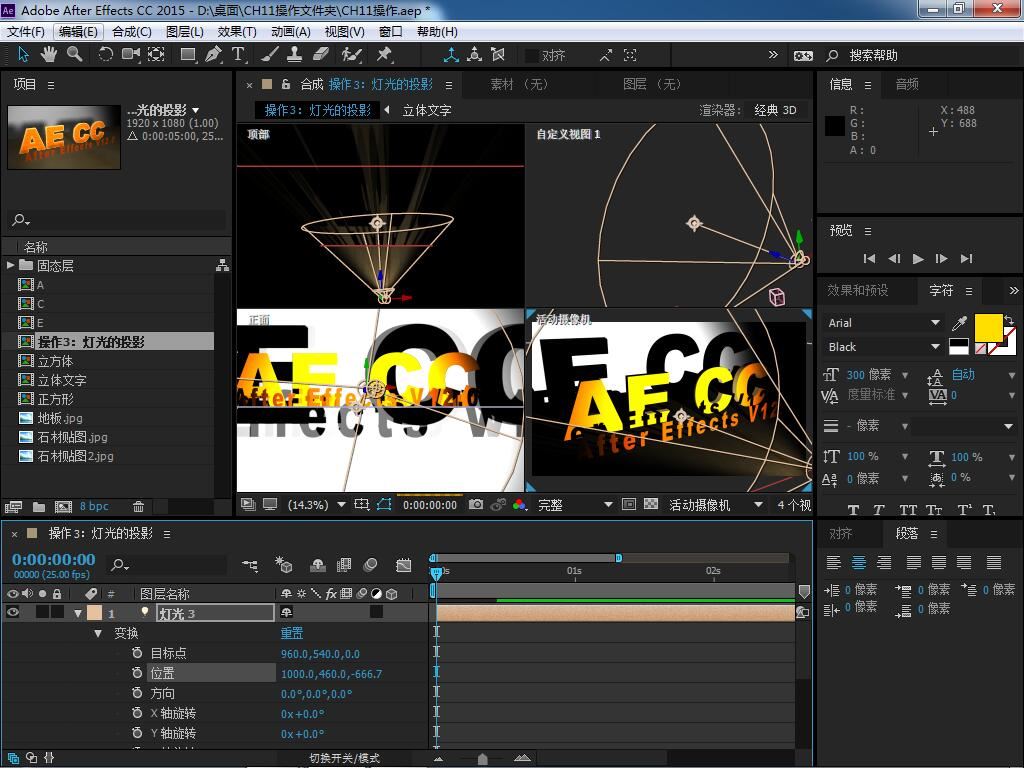Select the Roto Brush tool
This screenshot has width=1024, height=768.
coord(351,55)
